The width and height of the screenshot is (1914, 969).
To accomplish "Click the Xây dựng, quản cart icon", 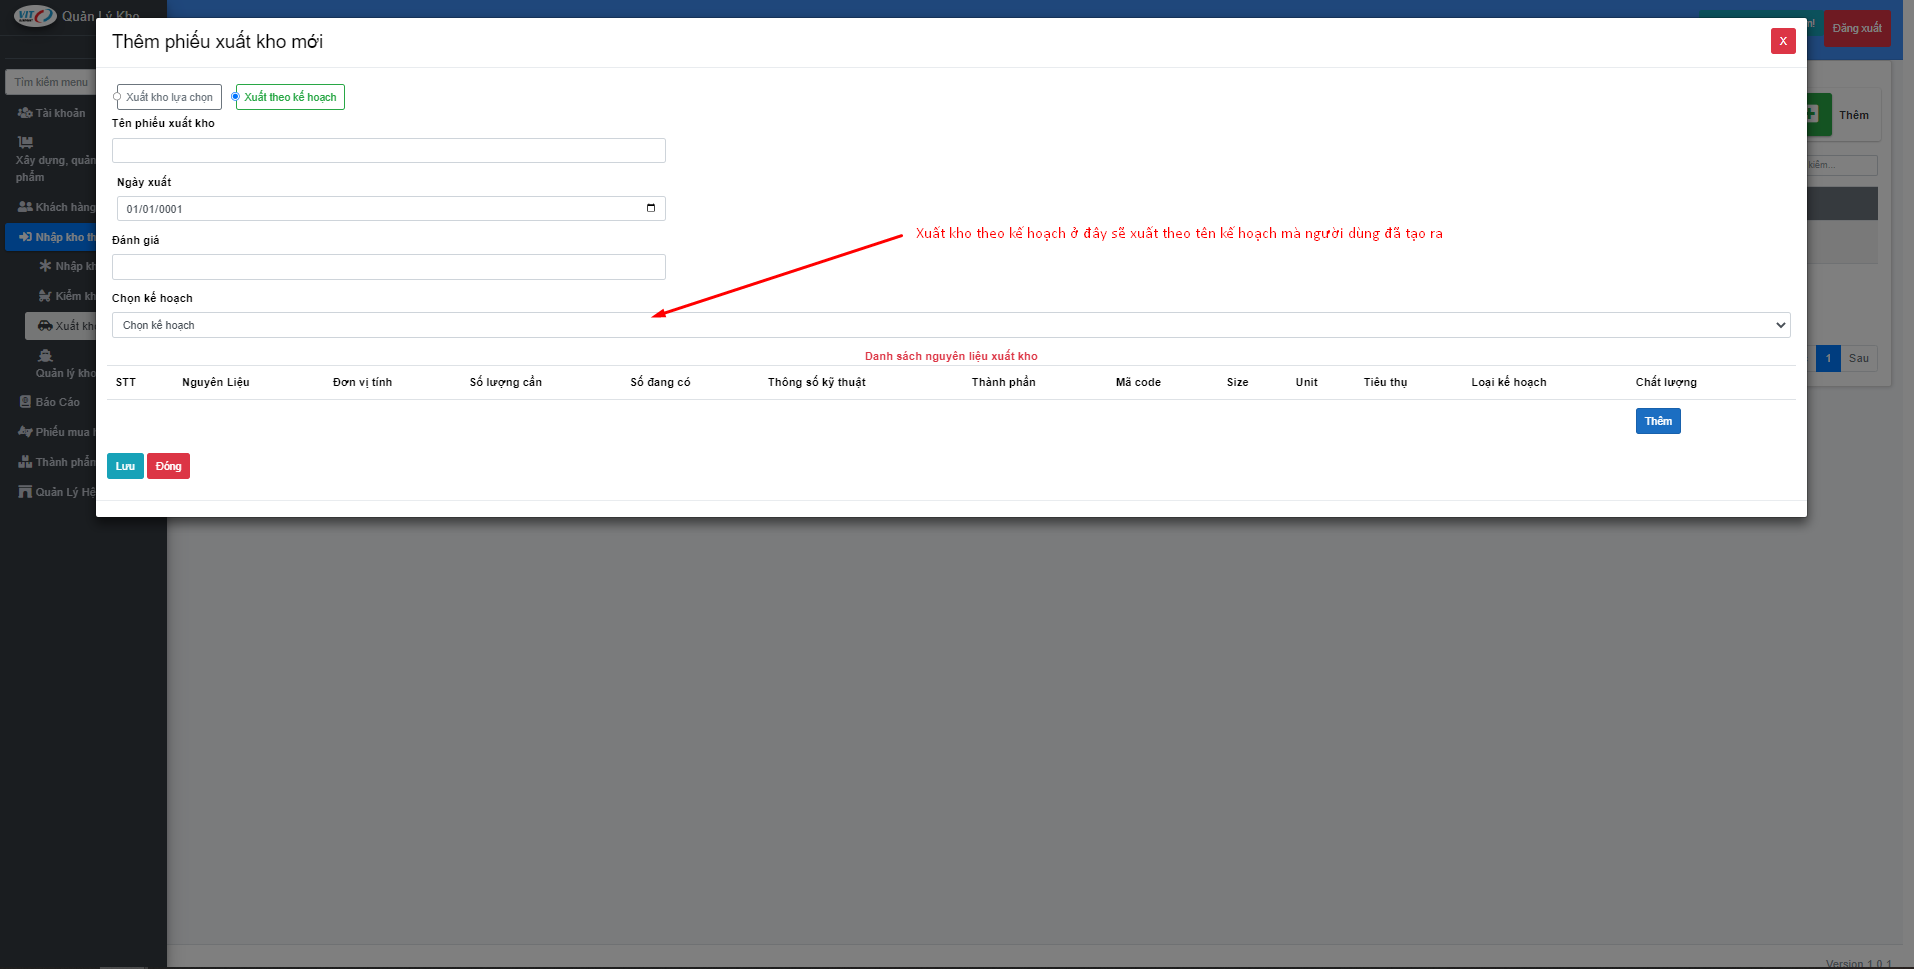I will (x=25, y=142).
